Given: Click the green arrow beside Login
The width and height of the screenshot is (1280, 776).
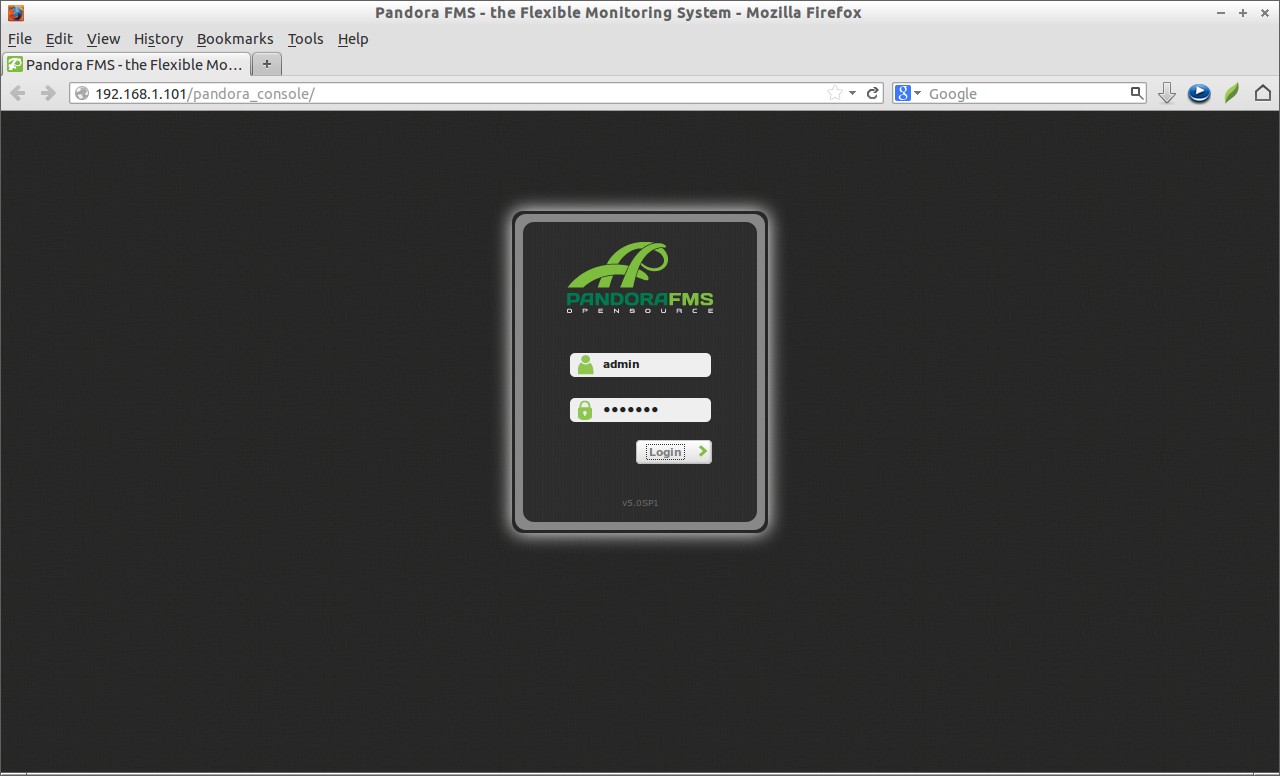Looking at the screenshot, I should click(x=703, y=452).
